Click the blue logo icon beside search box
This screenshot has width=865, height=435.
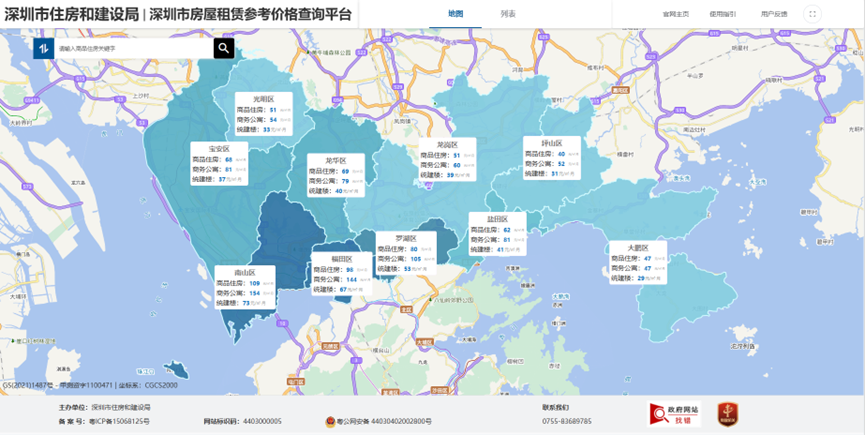[x=44, y=48]
